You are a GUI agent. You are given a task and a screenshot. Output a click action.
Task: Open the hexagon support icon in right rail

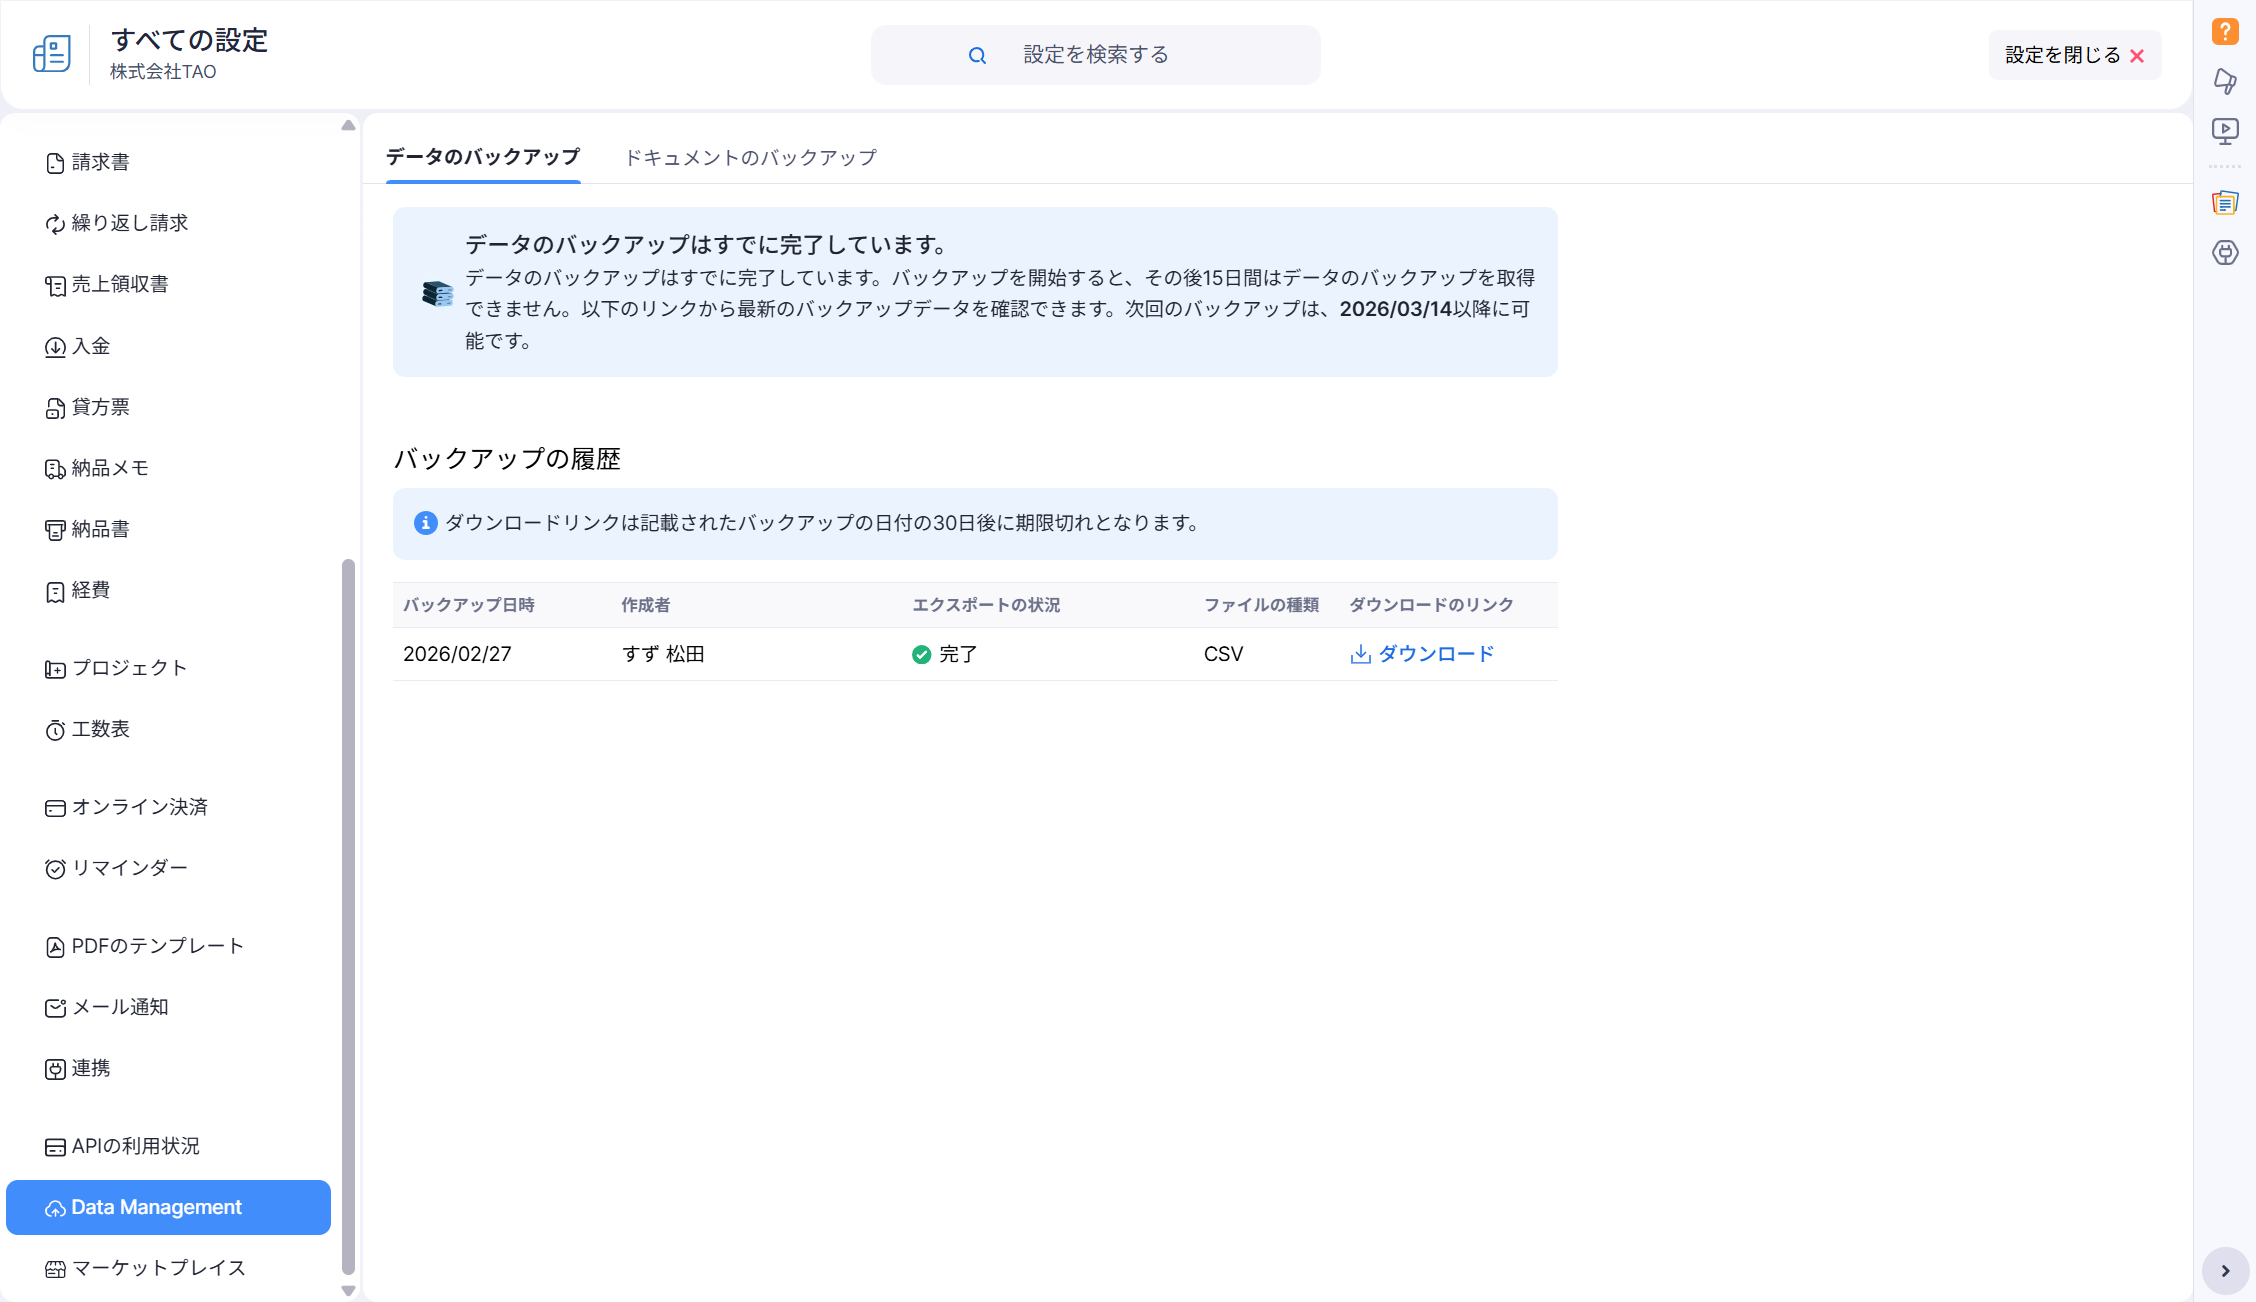(2224, 253)
